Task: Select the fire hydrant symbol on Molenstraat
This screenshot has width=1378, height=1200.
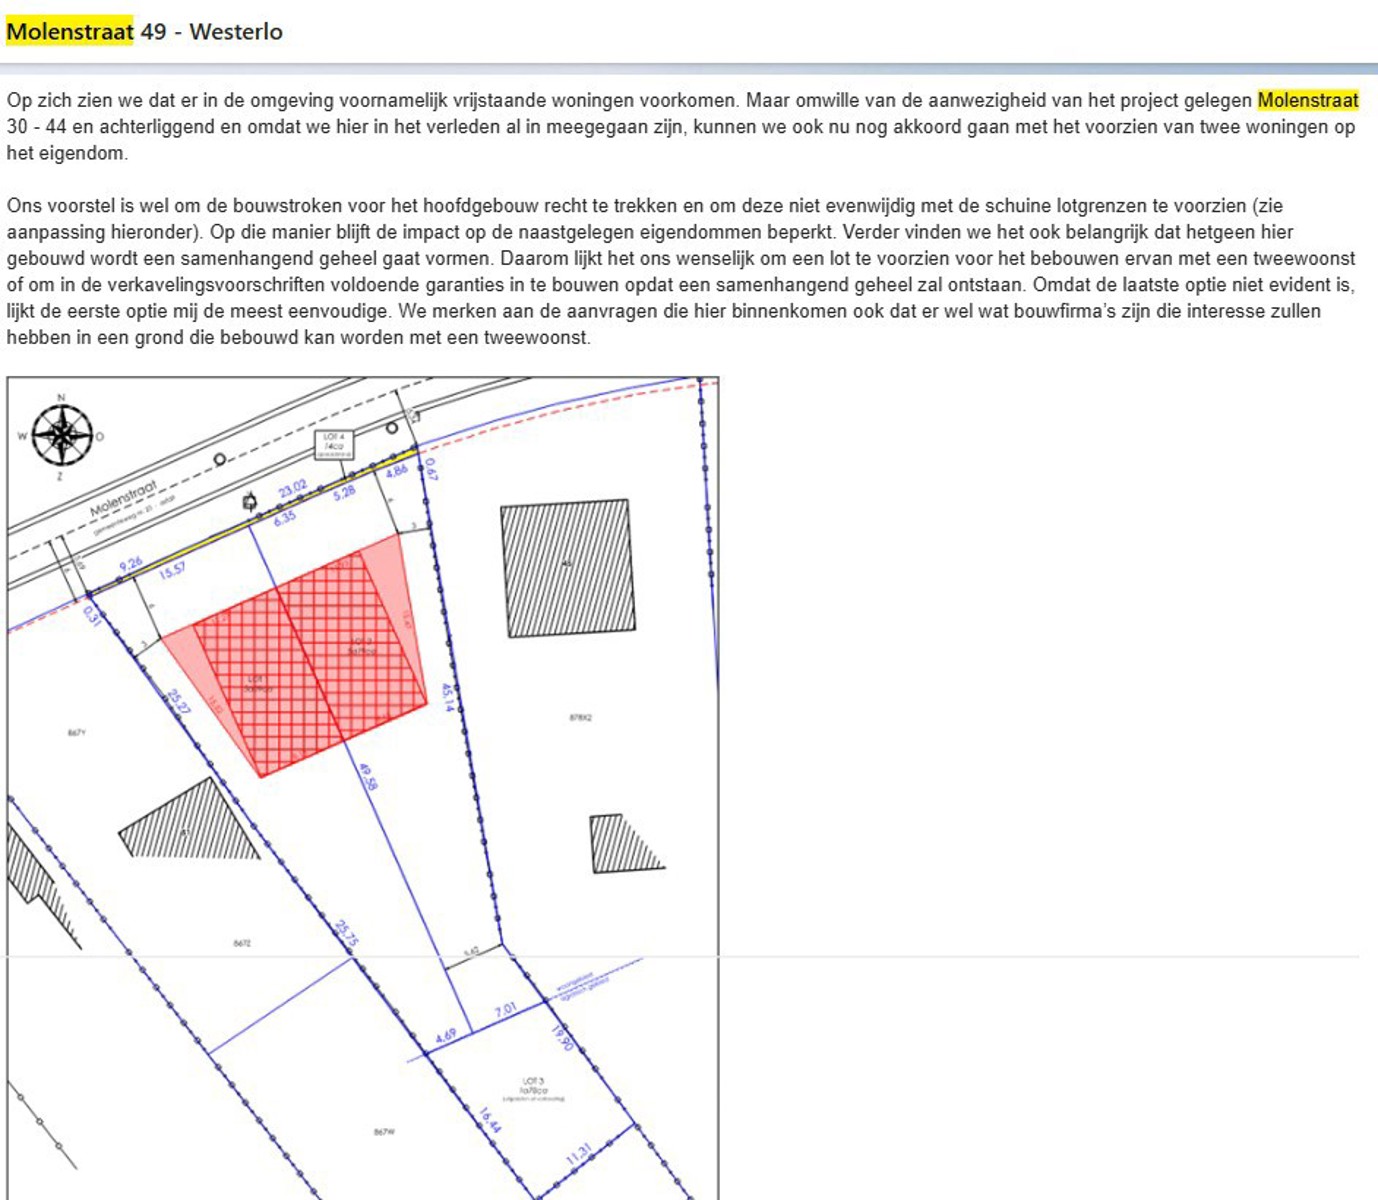Action: click(x=250, y=502)
